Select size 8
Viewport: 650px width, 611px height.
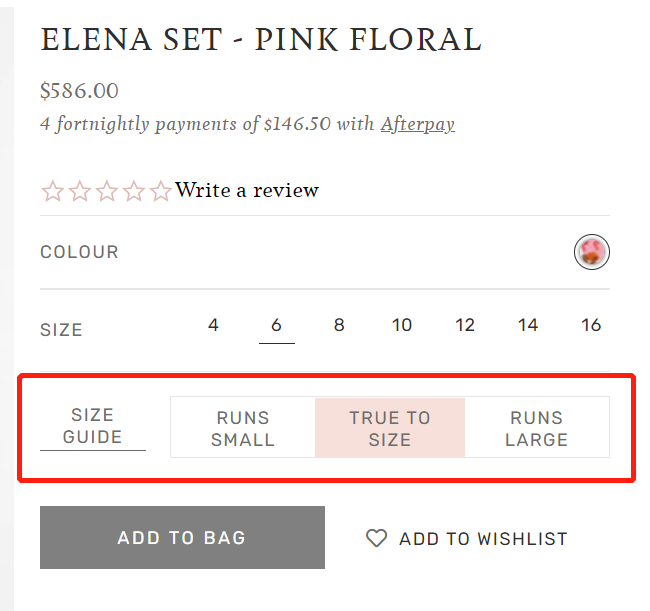tap(339, 325)
